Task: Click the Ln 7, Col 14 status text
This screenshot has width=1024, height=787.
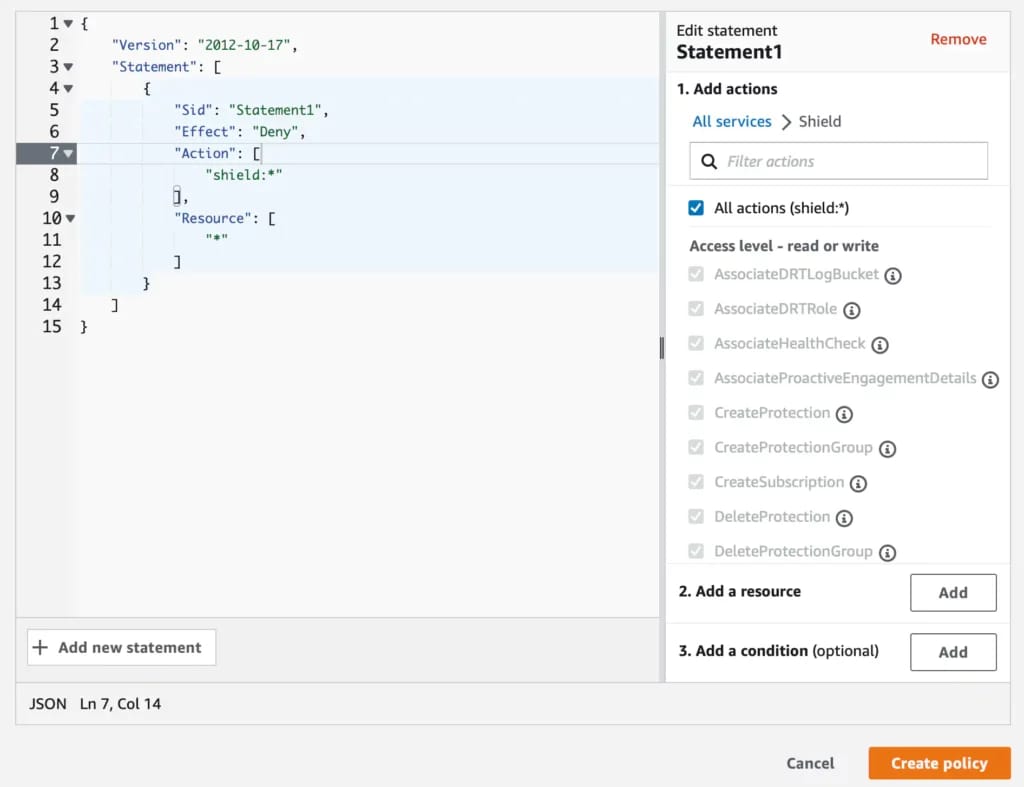Action: (120, 704)
